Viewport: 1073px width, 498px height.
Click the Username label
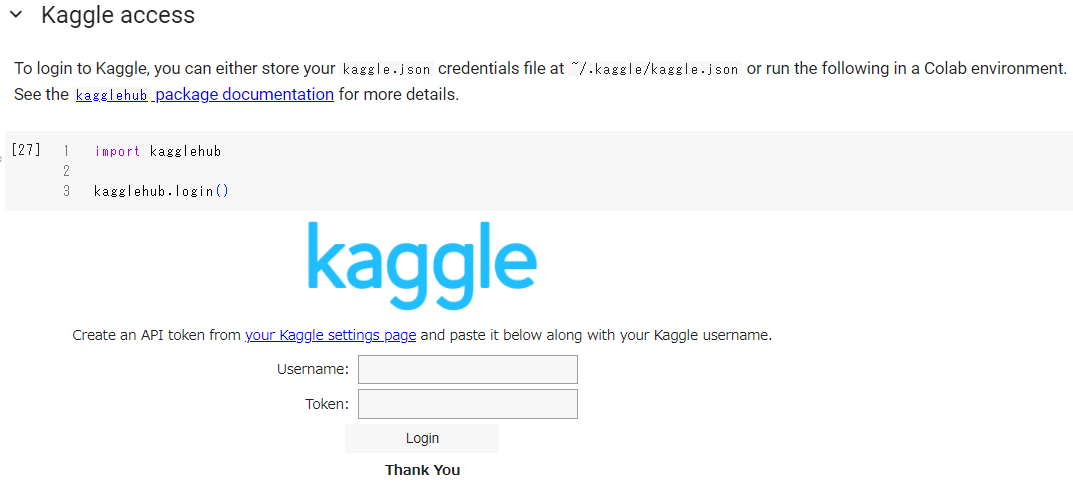[313, 369]
